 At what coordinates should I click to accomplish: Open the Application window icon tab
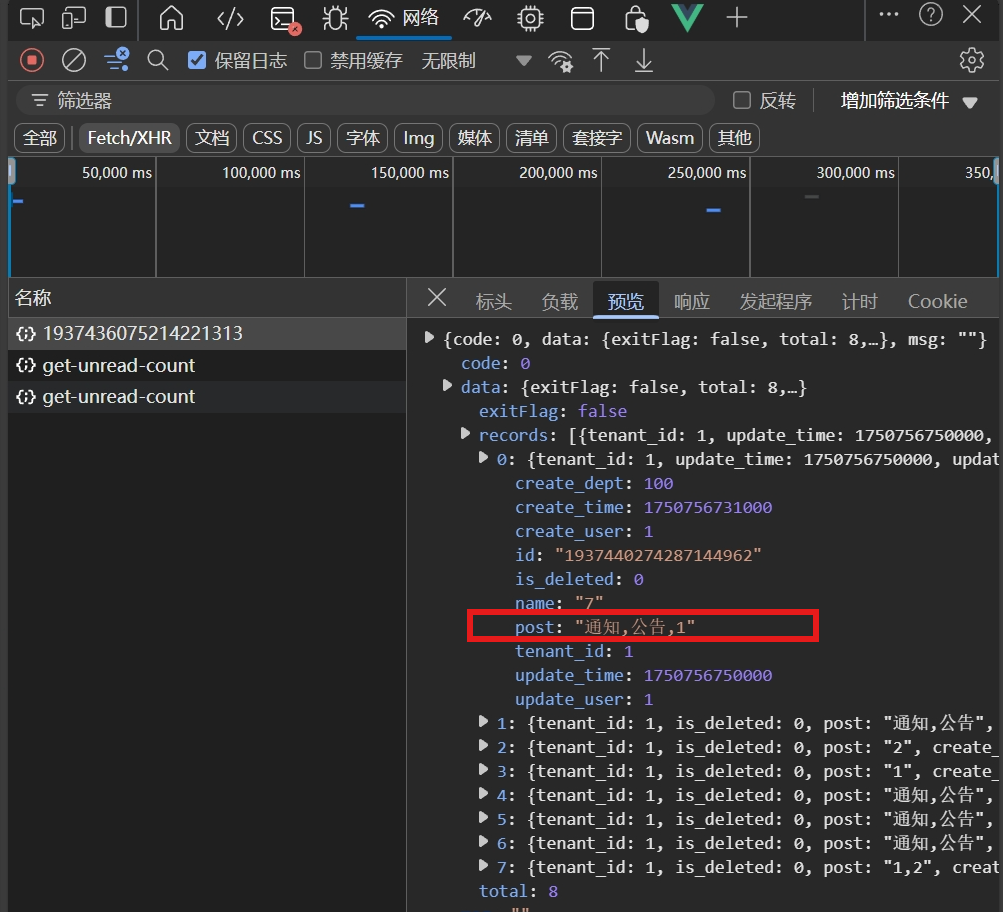(582, 19)
